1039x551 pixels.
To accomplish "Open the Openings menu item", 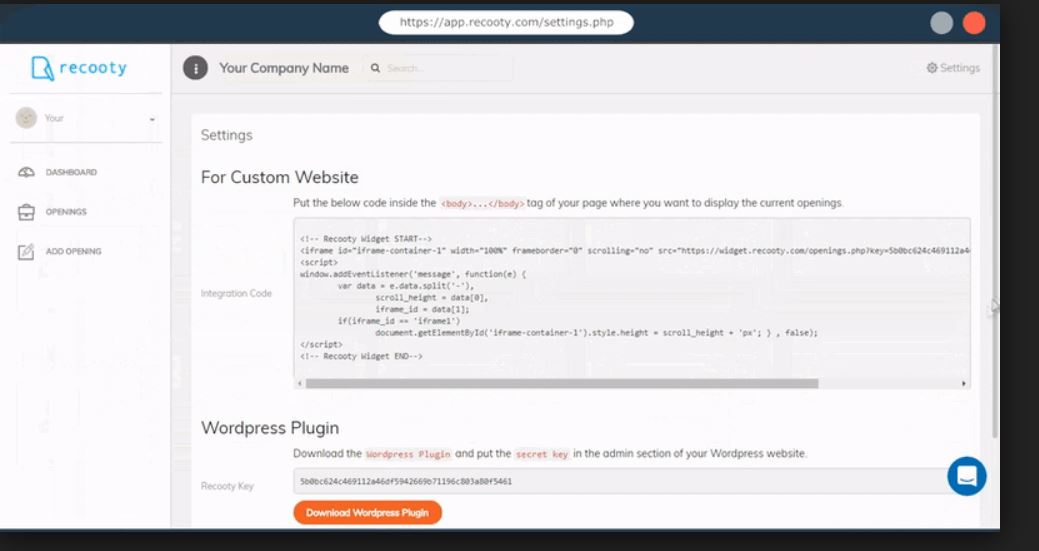I will (66, 212).
